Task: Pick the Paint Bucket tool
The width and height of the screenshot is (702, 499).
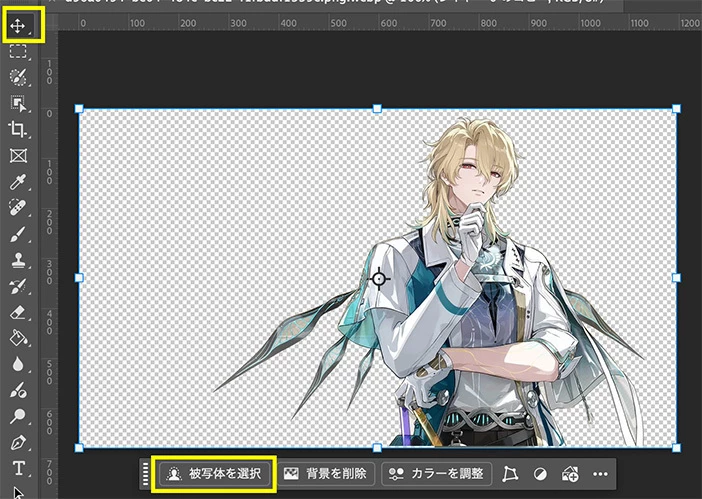Action: click(x=18, y=338)
